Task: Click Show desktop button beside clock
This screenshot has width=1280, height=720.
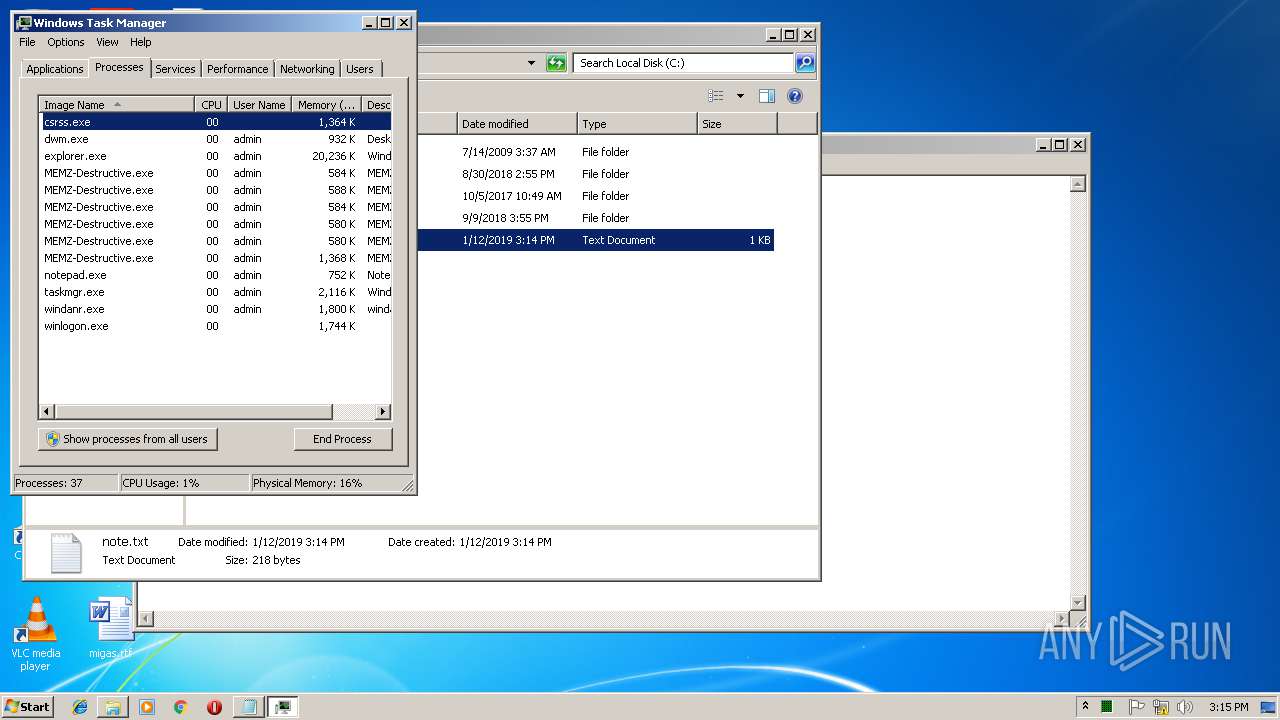Action: tap(1268, 707)
